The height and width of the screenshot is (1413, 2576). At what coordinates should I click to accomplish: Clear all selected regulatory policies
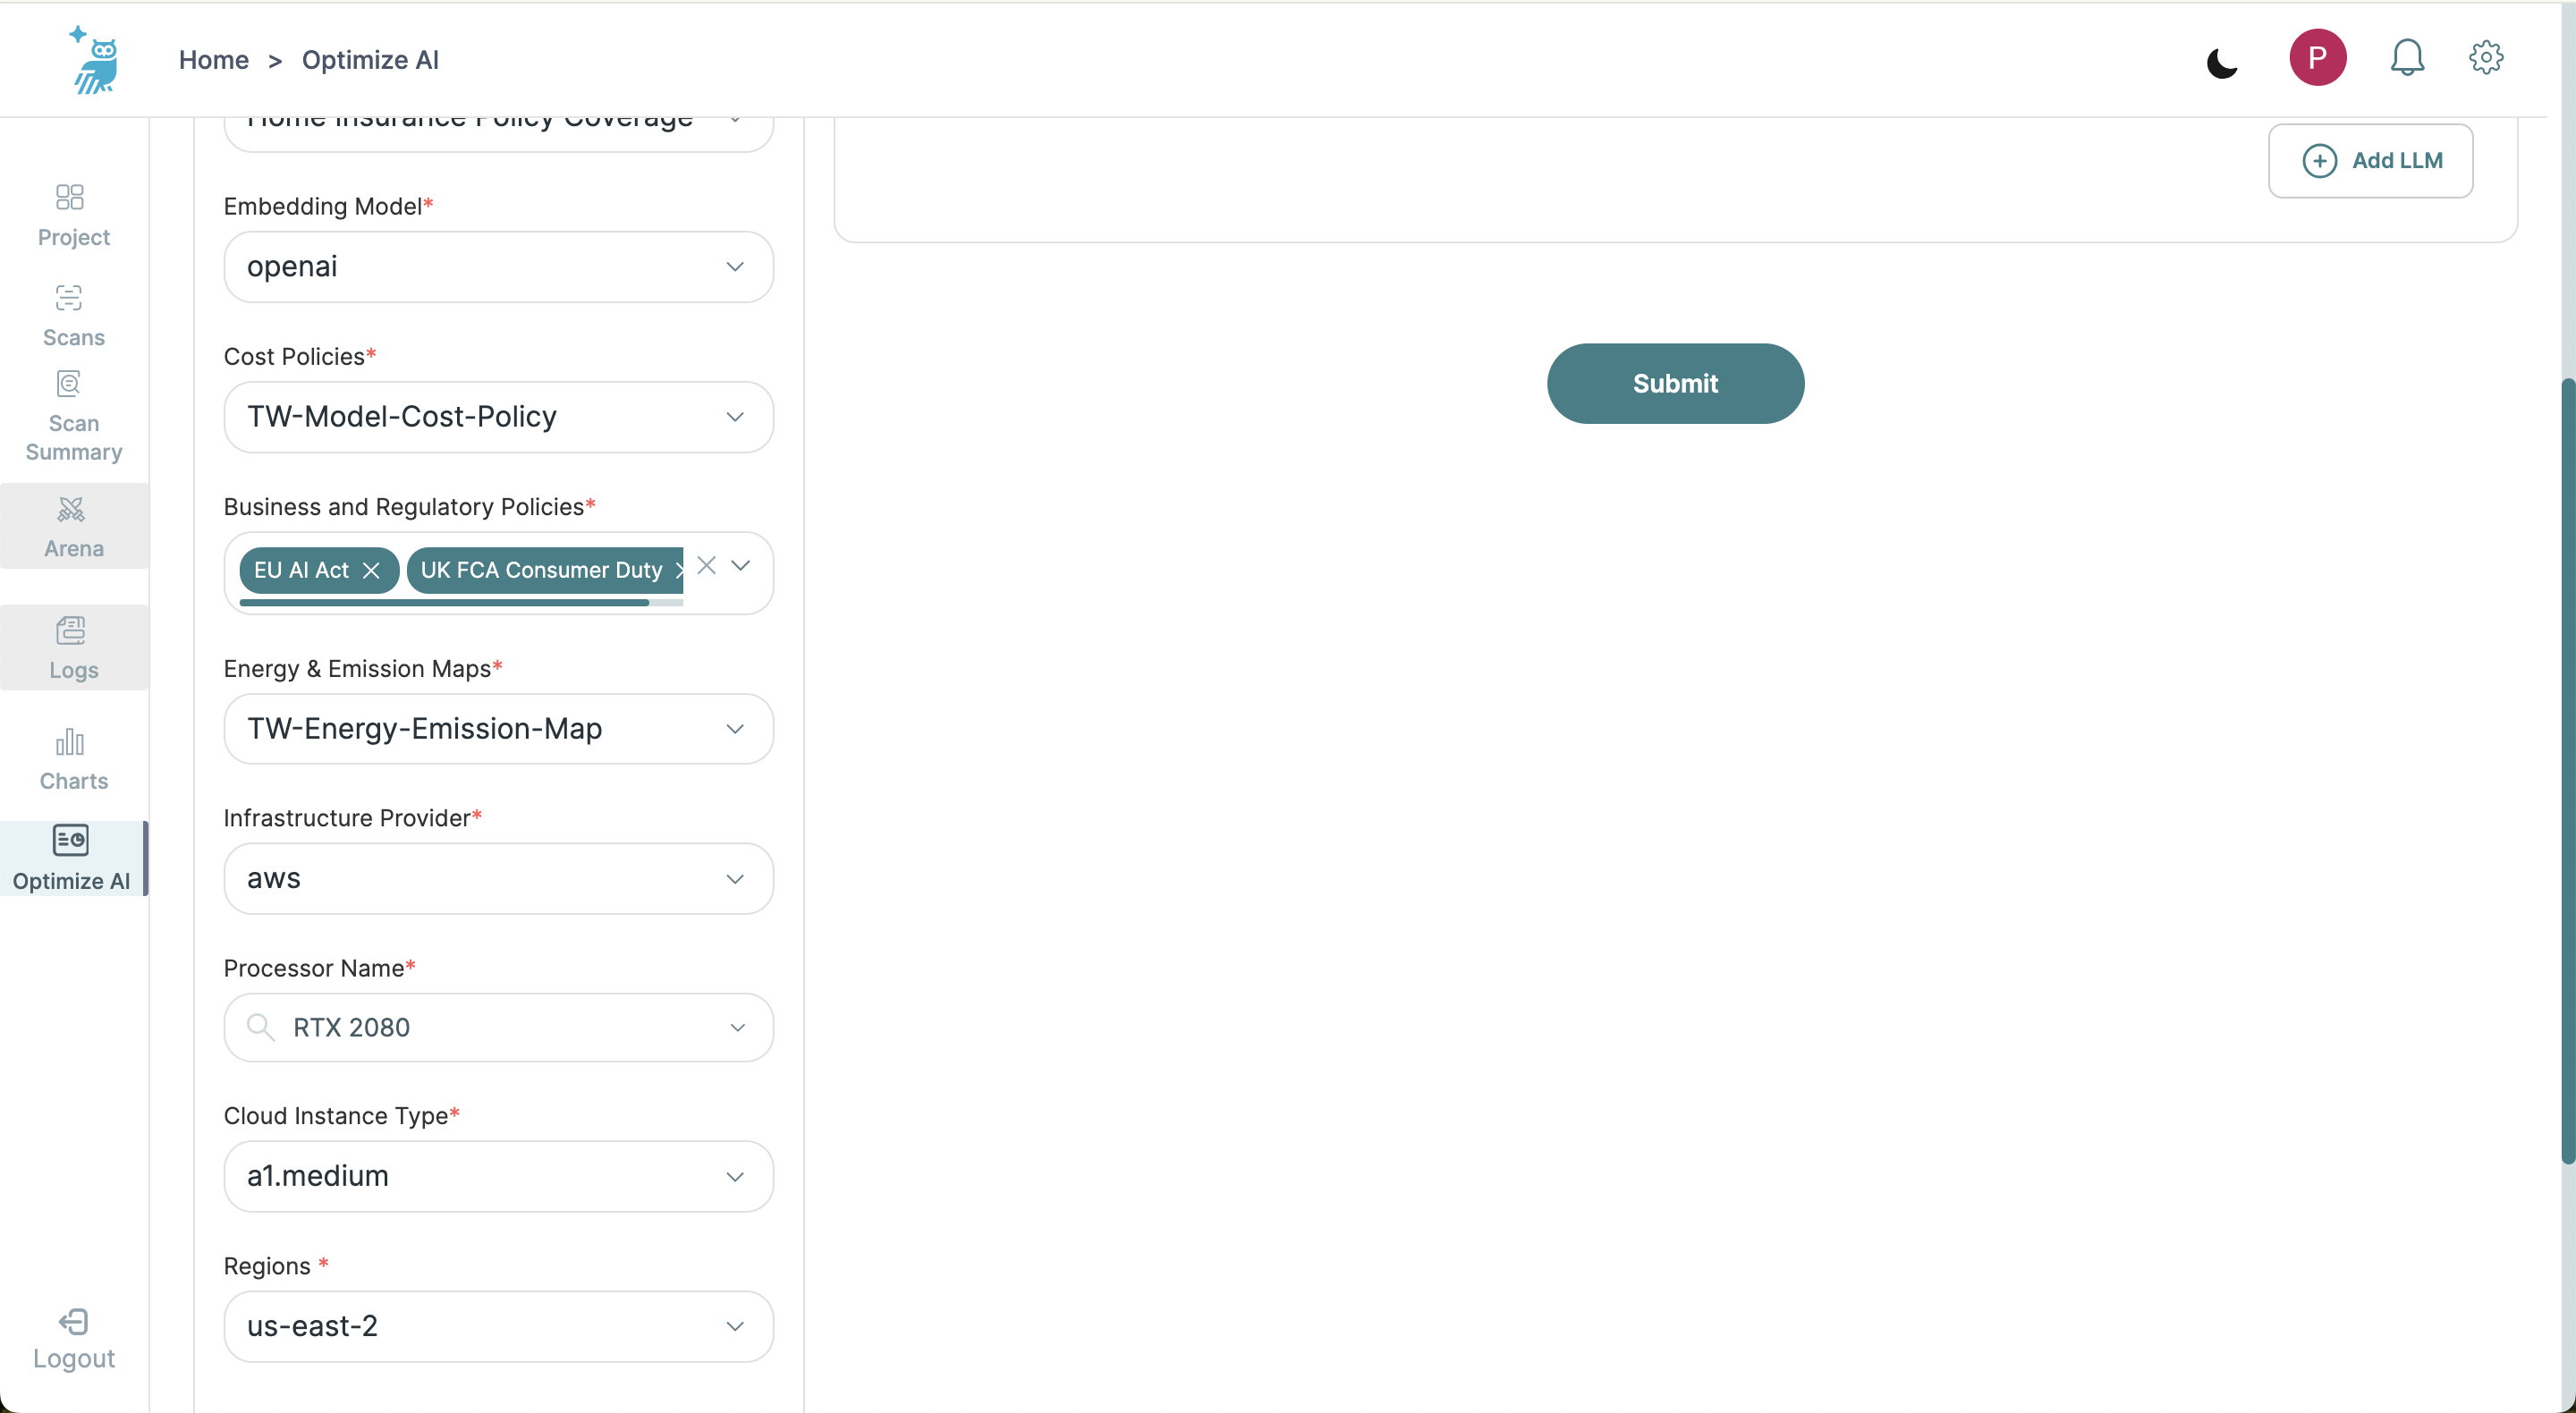coord(706,566)
